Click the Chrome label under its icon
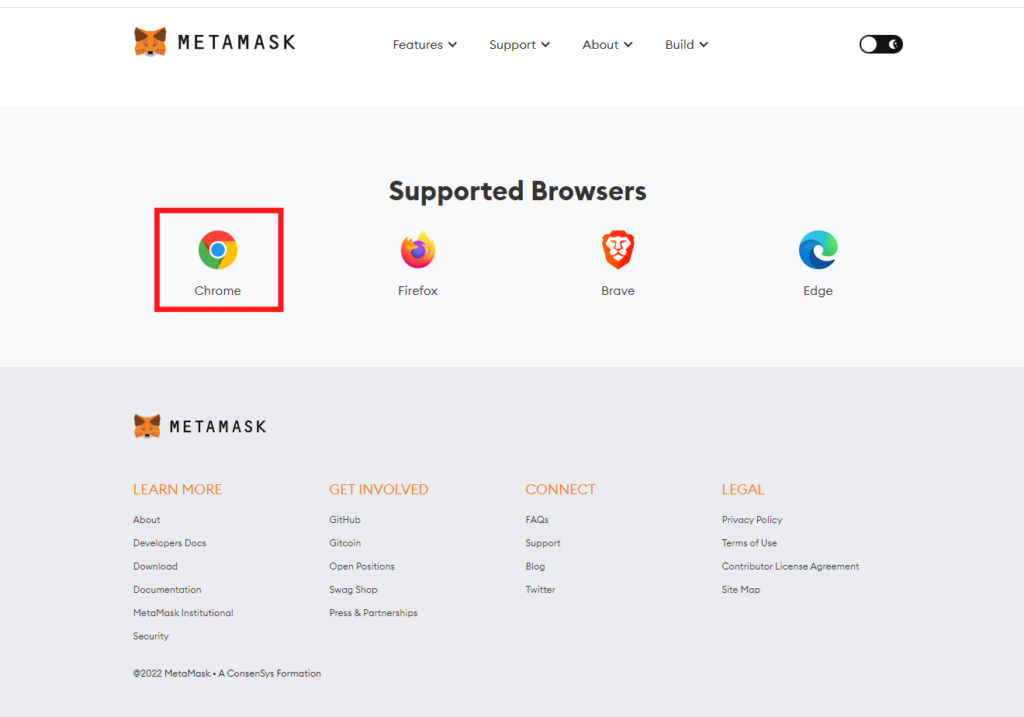 point(217,291)
